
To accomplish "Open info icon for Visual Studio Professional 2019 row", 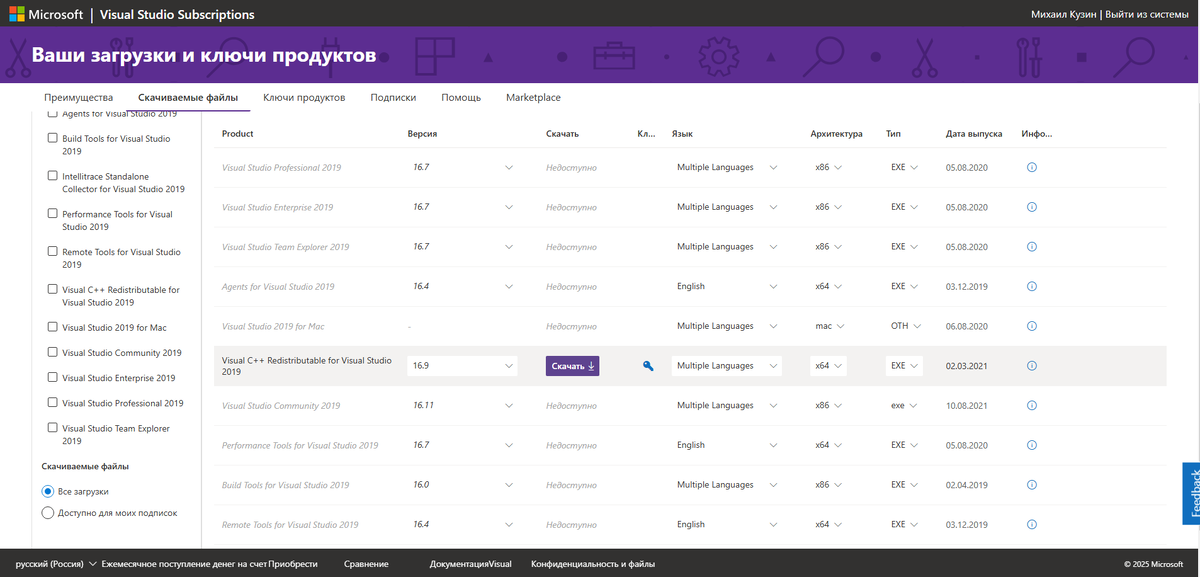I will [x=1032, y=167].
